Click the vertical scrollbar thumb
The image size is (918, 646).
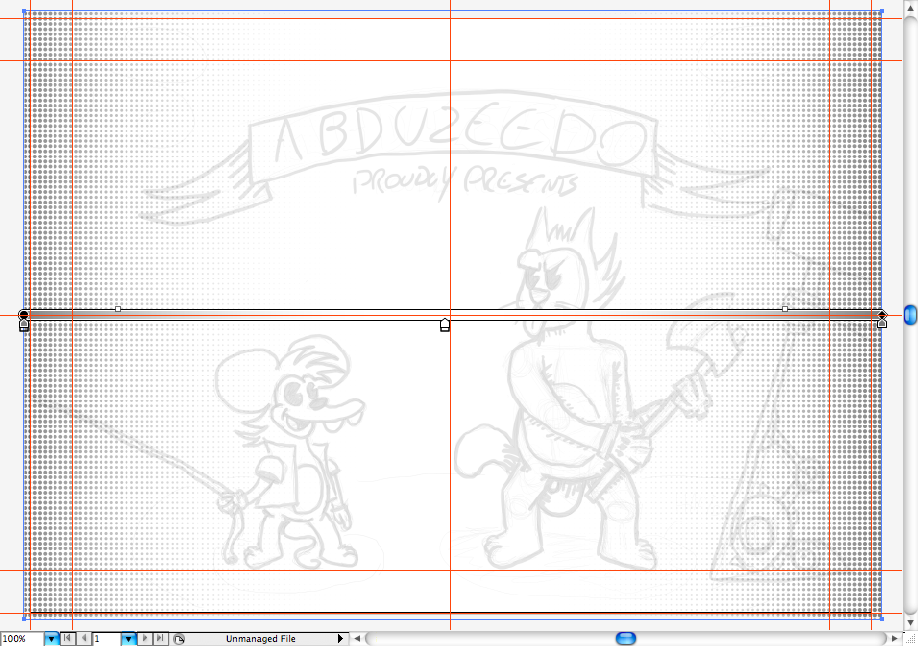pyautogui.click(x=910, y=315)
